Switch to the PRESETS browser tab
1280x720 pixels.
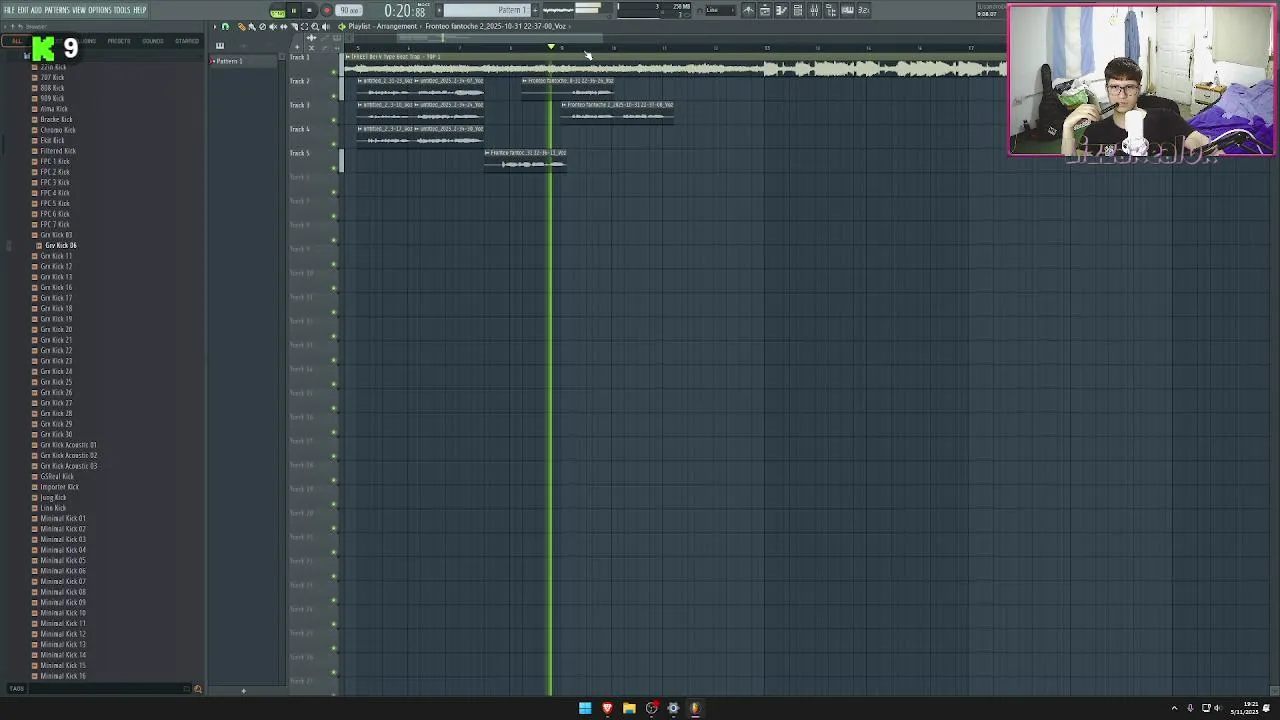point(119,41)
